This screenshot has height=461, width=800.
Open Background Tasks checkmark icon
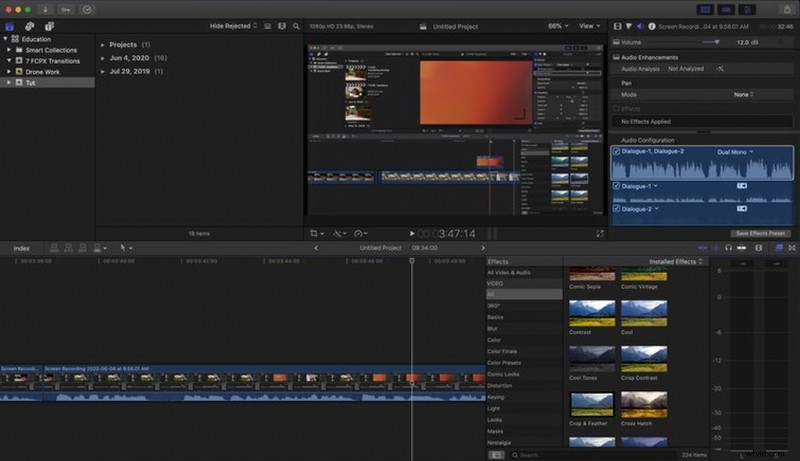(x=87, y=10)
